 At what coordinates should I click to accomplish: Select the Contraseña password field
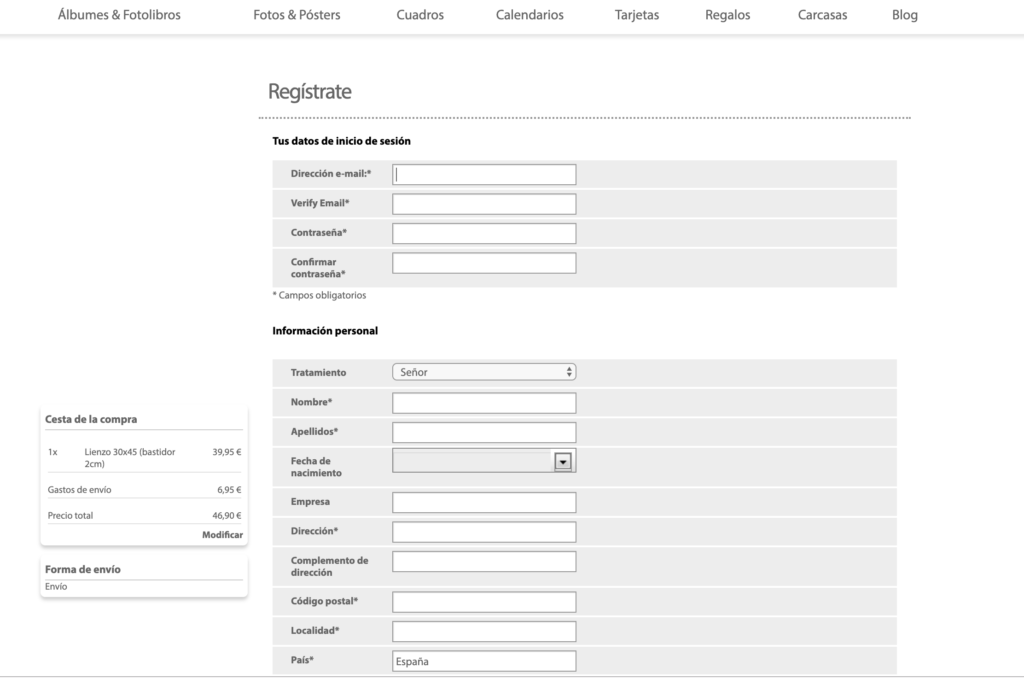coord(484,233)
